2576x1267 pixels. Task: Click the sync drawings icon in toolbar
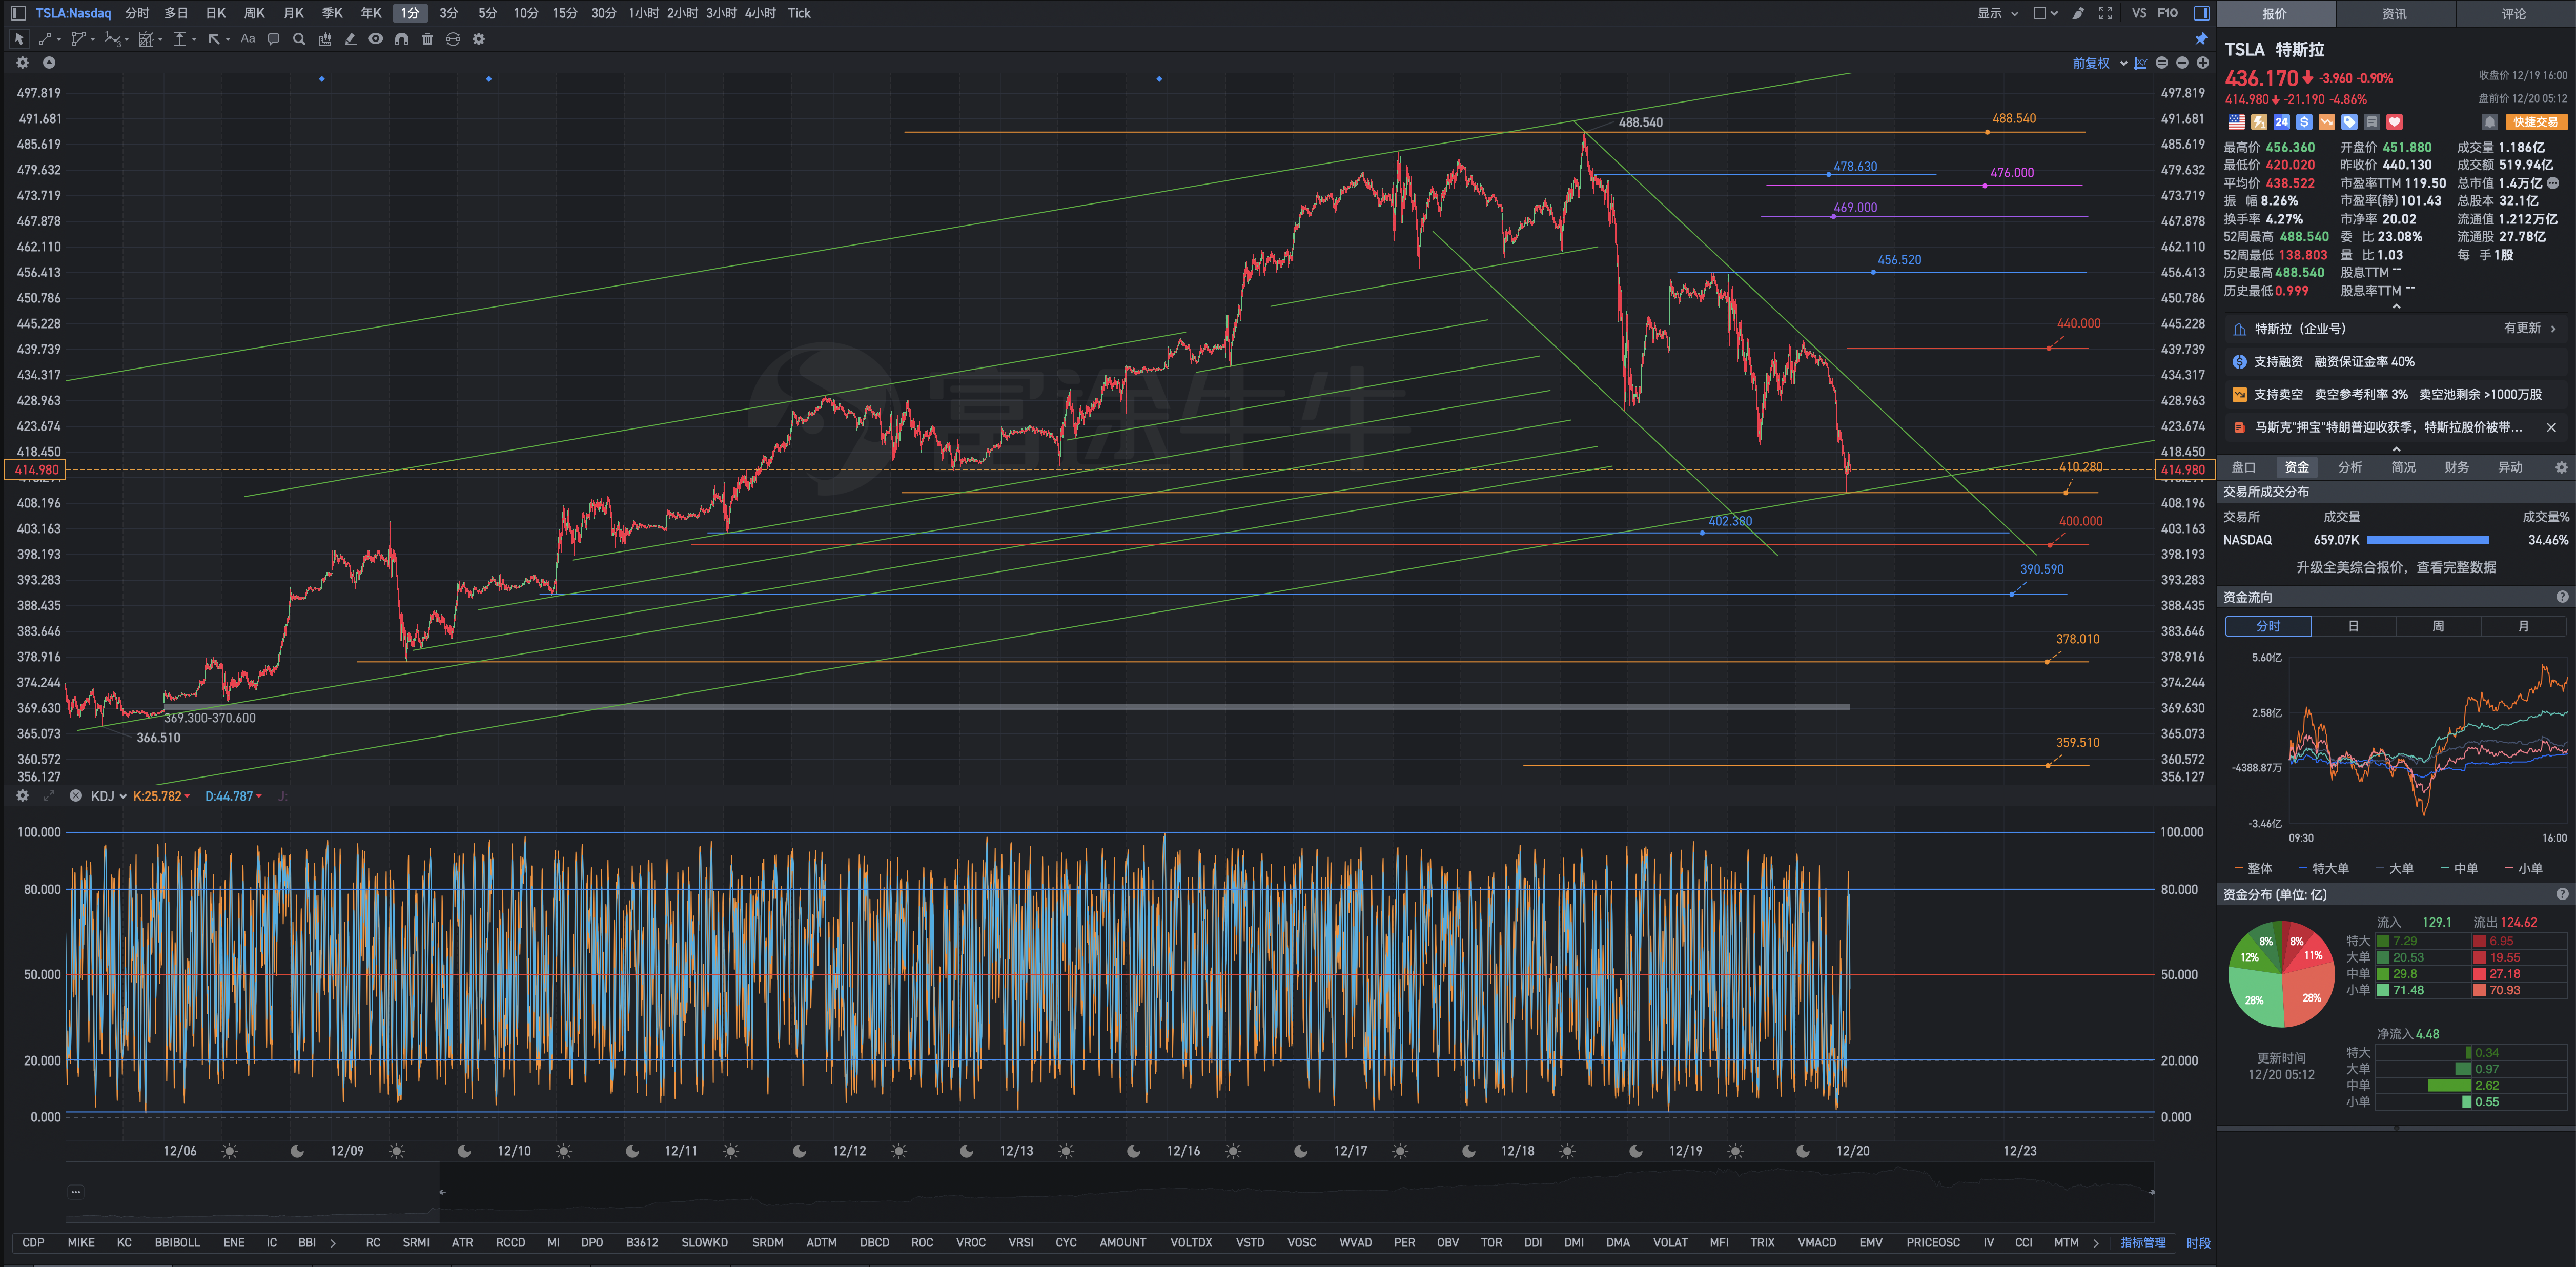pos(453,39)
